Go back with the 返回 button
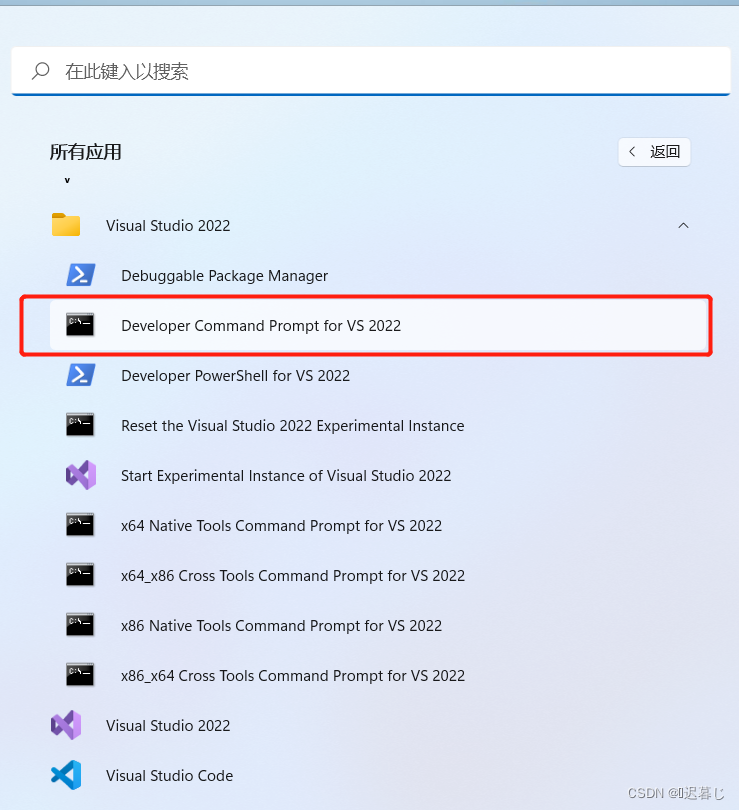This screenshot has width=739, height=810. (654, 152)
